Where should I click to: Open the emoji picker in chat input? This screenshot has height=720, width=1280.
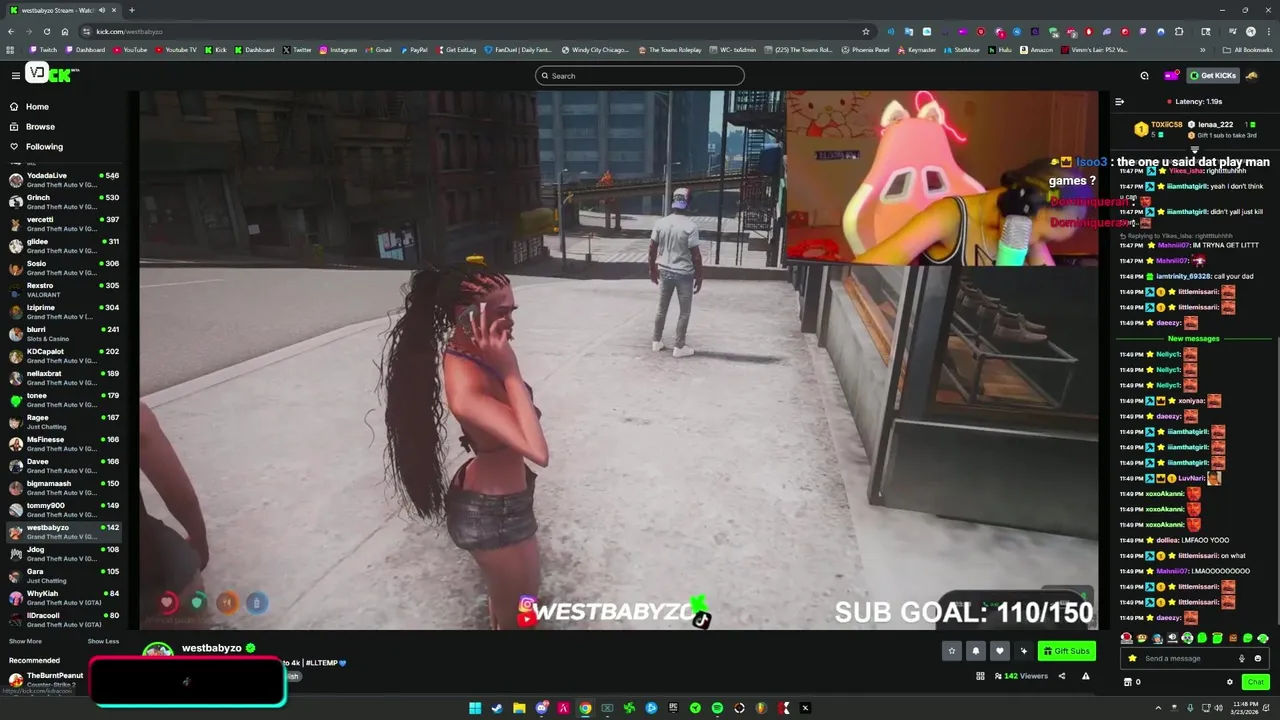[1258, 658]
